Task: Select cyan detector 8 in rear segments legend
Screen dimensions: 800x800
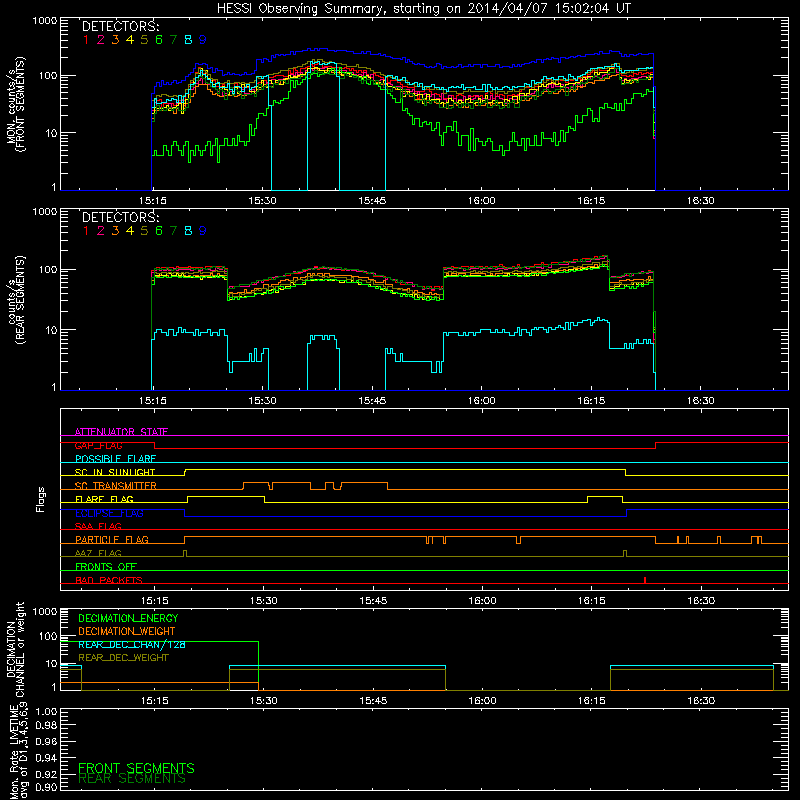Action: (x=188, y=231)
